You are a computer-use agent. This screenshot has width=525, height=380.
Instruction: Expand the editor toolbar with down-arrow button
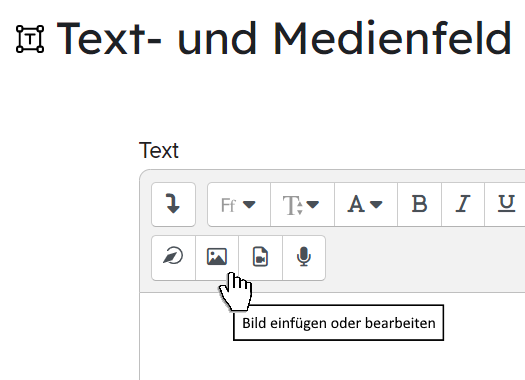click(173, 204)
